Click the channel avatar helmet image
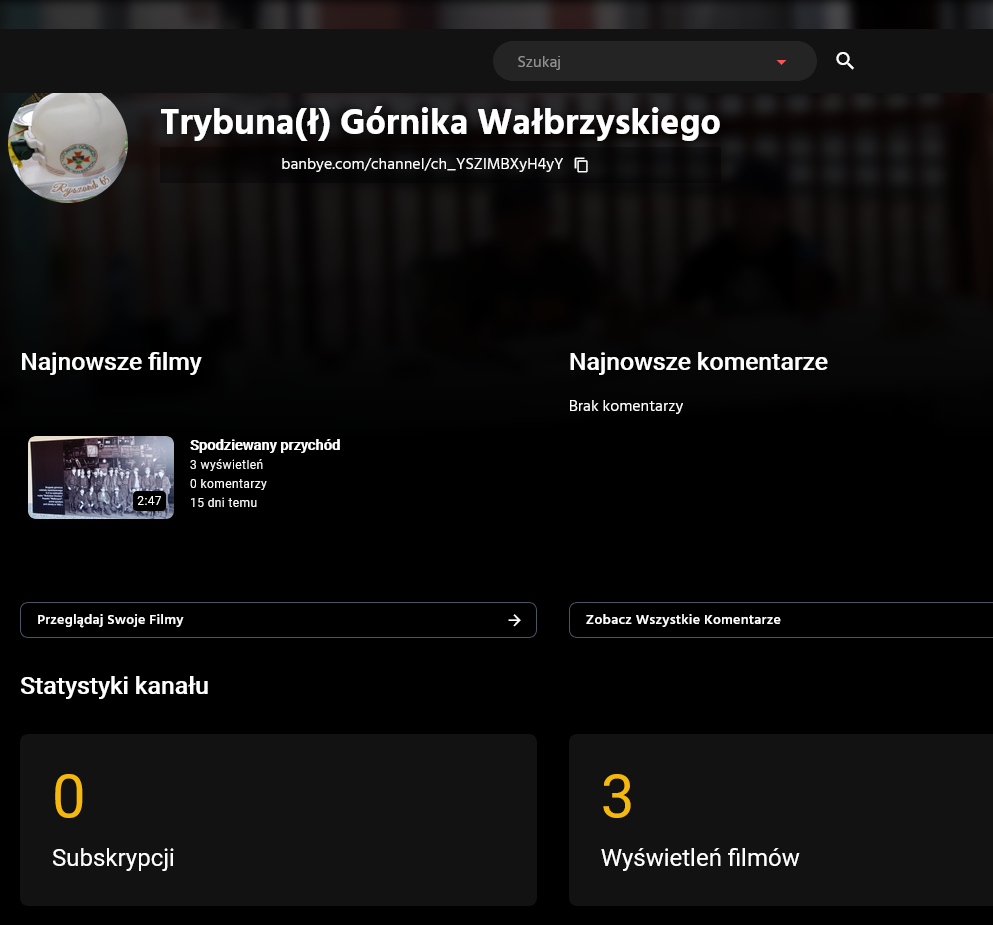 (x=68, y=143)
